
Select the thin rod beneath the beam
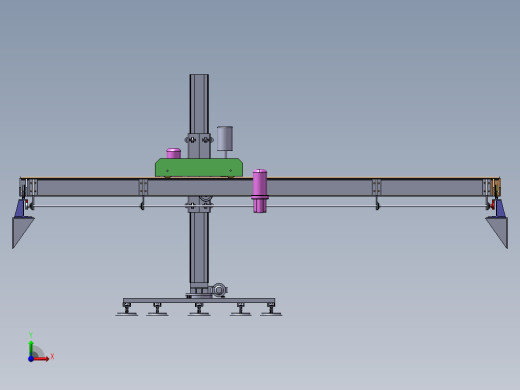(260, 206)
